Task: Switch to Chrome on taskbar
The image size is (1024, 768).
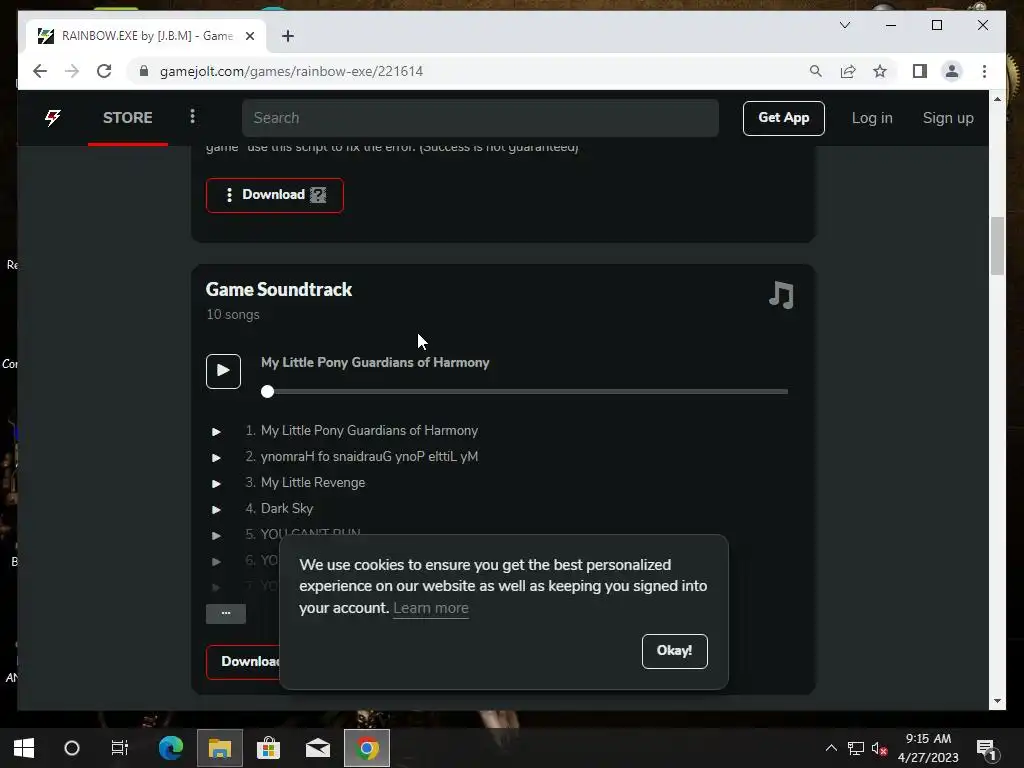Action: [367, 748]
